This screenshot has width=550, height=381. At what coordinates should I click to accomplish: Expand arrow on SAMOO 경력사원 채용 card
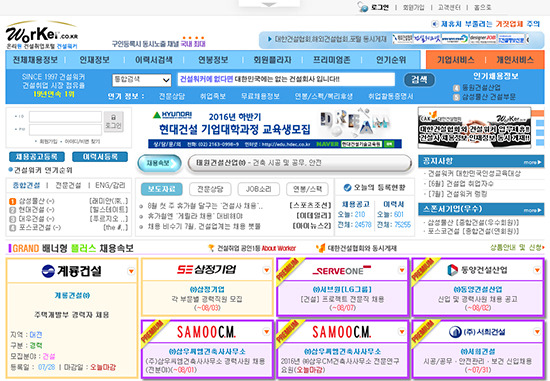pyautogui.click(x=267, y=332)
